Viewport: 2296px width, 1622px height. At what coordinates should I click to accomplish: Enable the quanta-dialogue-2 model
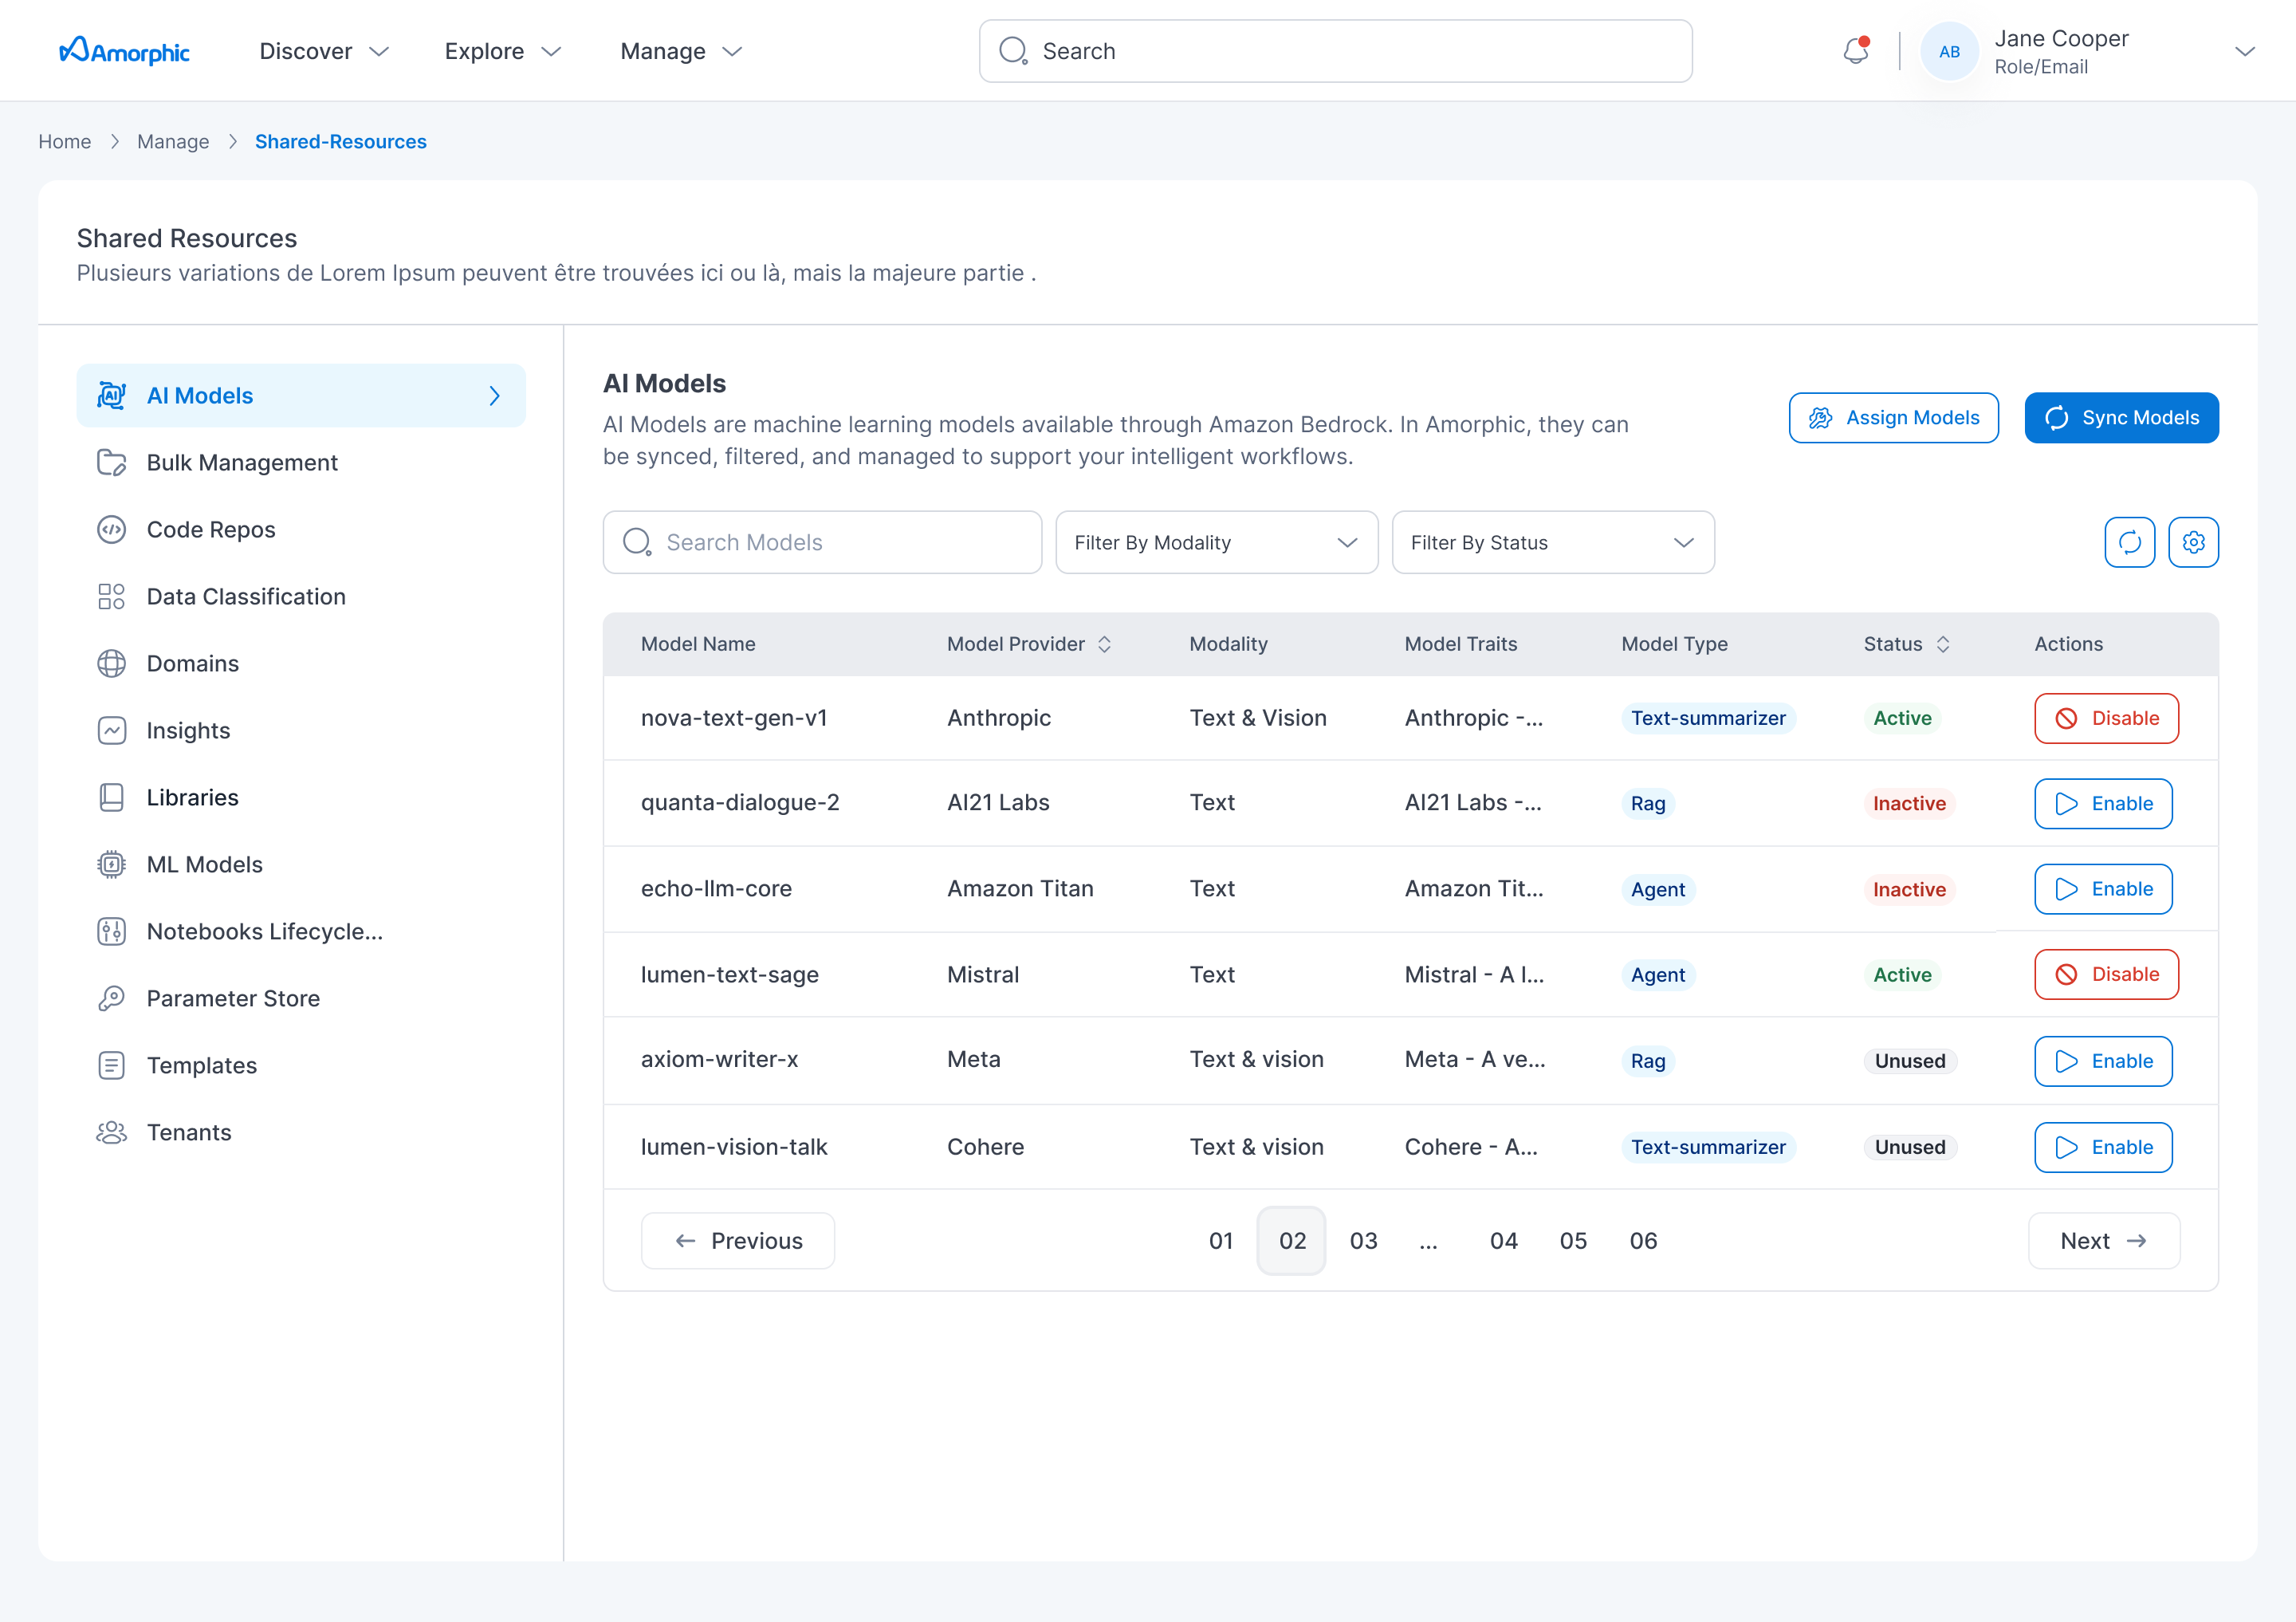click(2102, 803)
